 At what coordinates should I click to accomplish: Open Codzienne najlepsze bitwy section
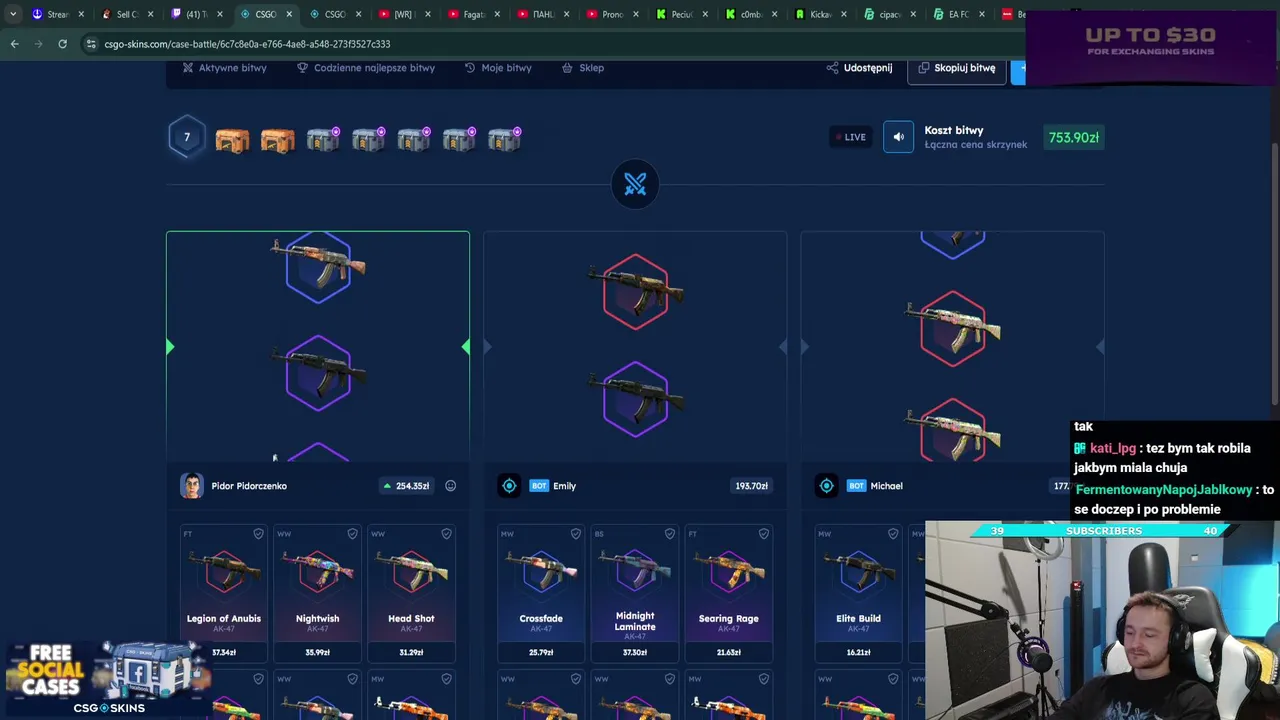(x=366, y=68)
